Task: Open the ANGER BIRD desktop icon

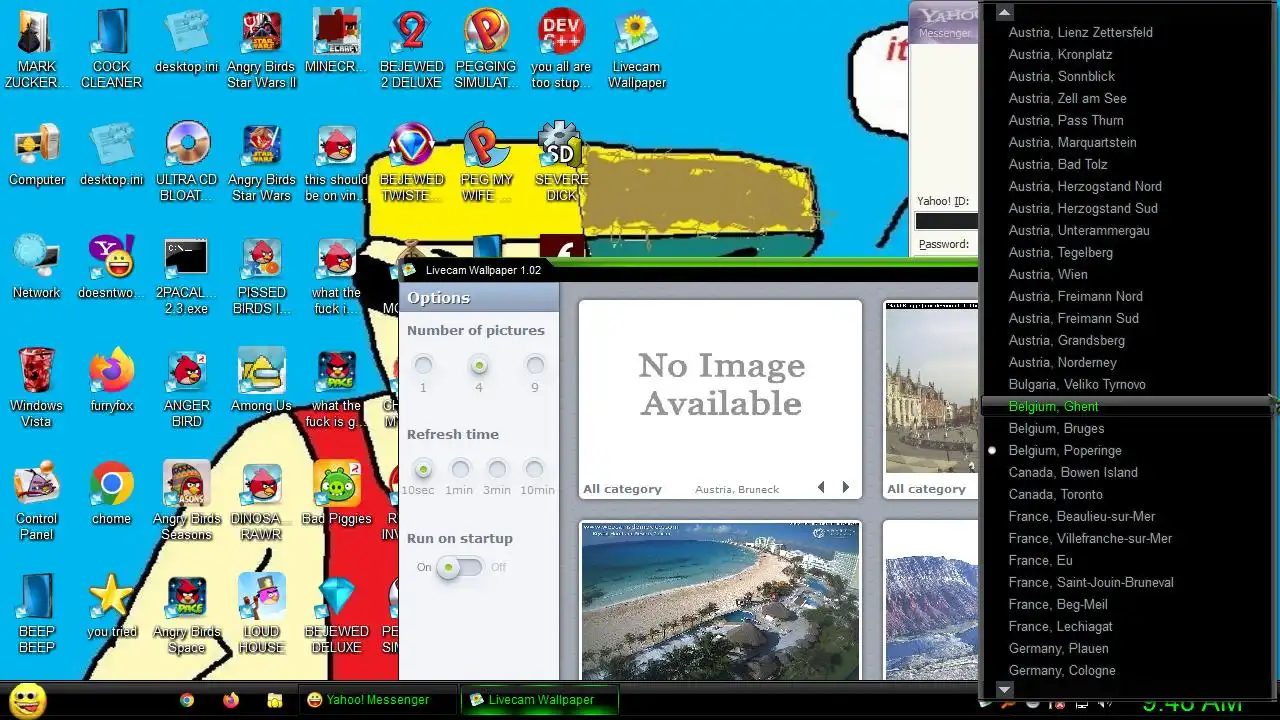Action: 186,388
